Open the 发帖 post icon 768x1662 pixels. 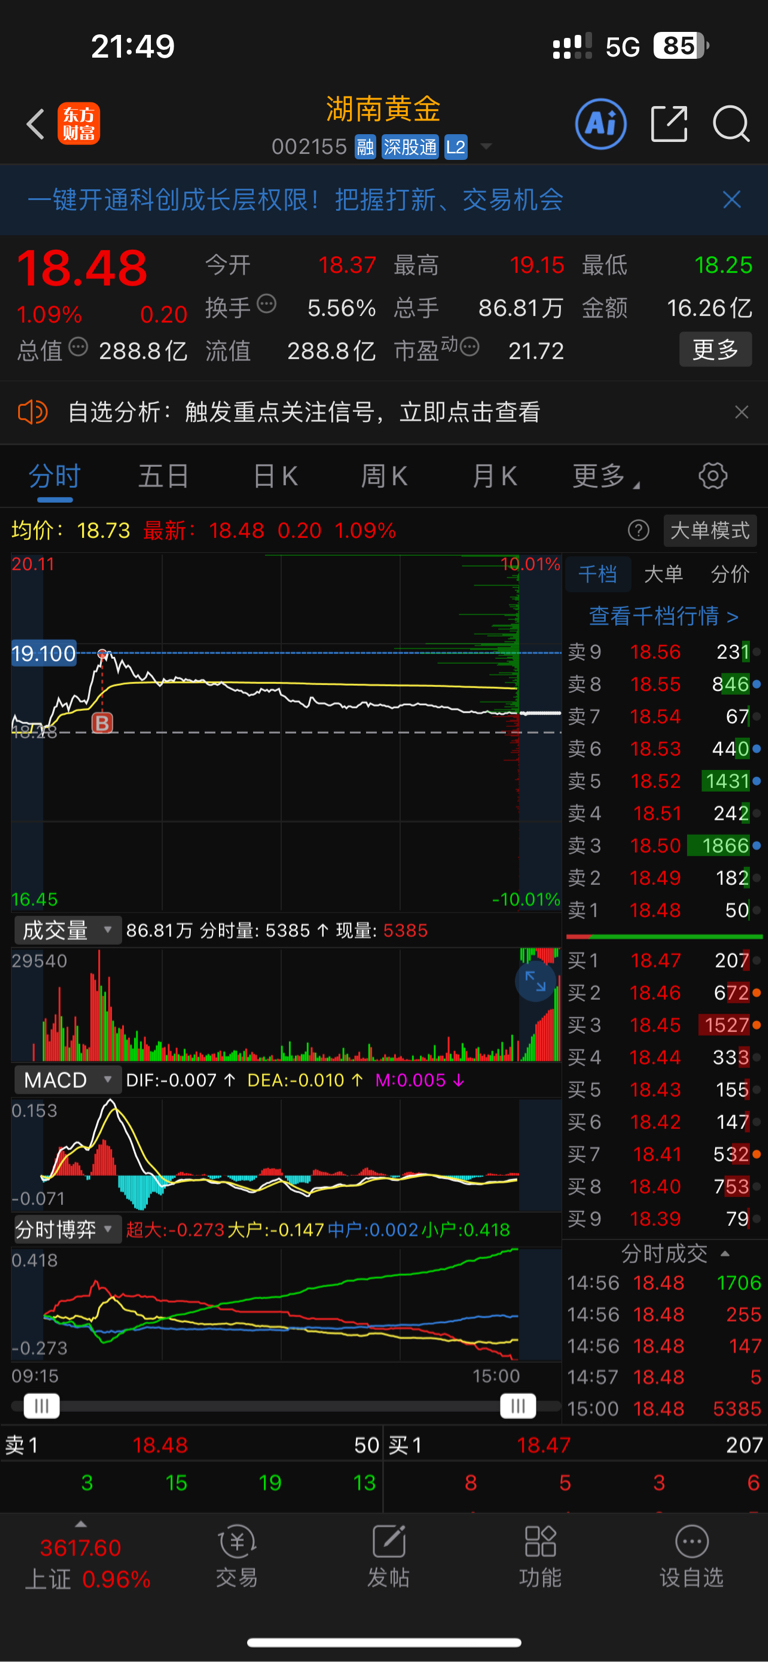click(x=388, y=1557)
